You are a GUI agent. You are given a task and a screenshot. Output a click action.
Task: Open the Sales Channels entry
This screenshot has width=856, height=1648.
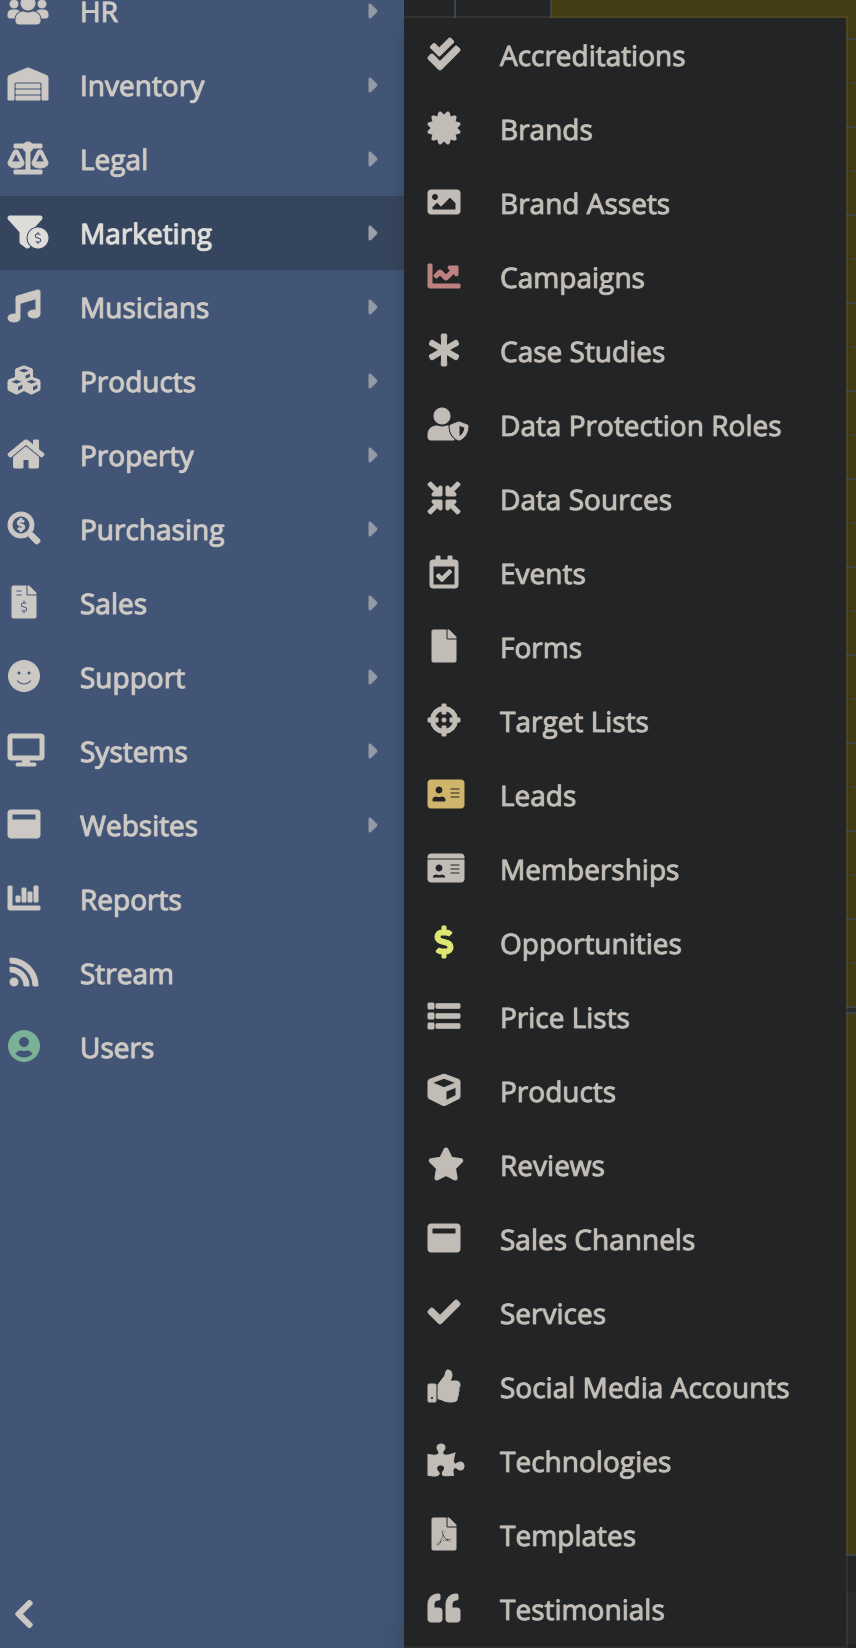[597, 1240]
